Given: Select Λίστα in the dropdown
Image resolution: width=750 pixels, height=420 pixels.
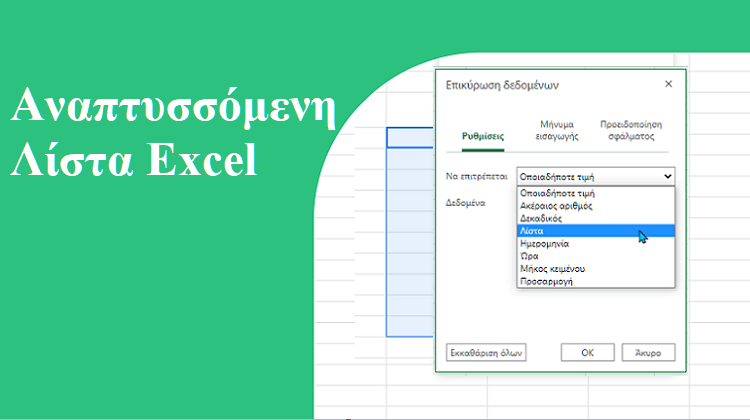Looking at the screenshot, I should point(596,231).
